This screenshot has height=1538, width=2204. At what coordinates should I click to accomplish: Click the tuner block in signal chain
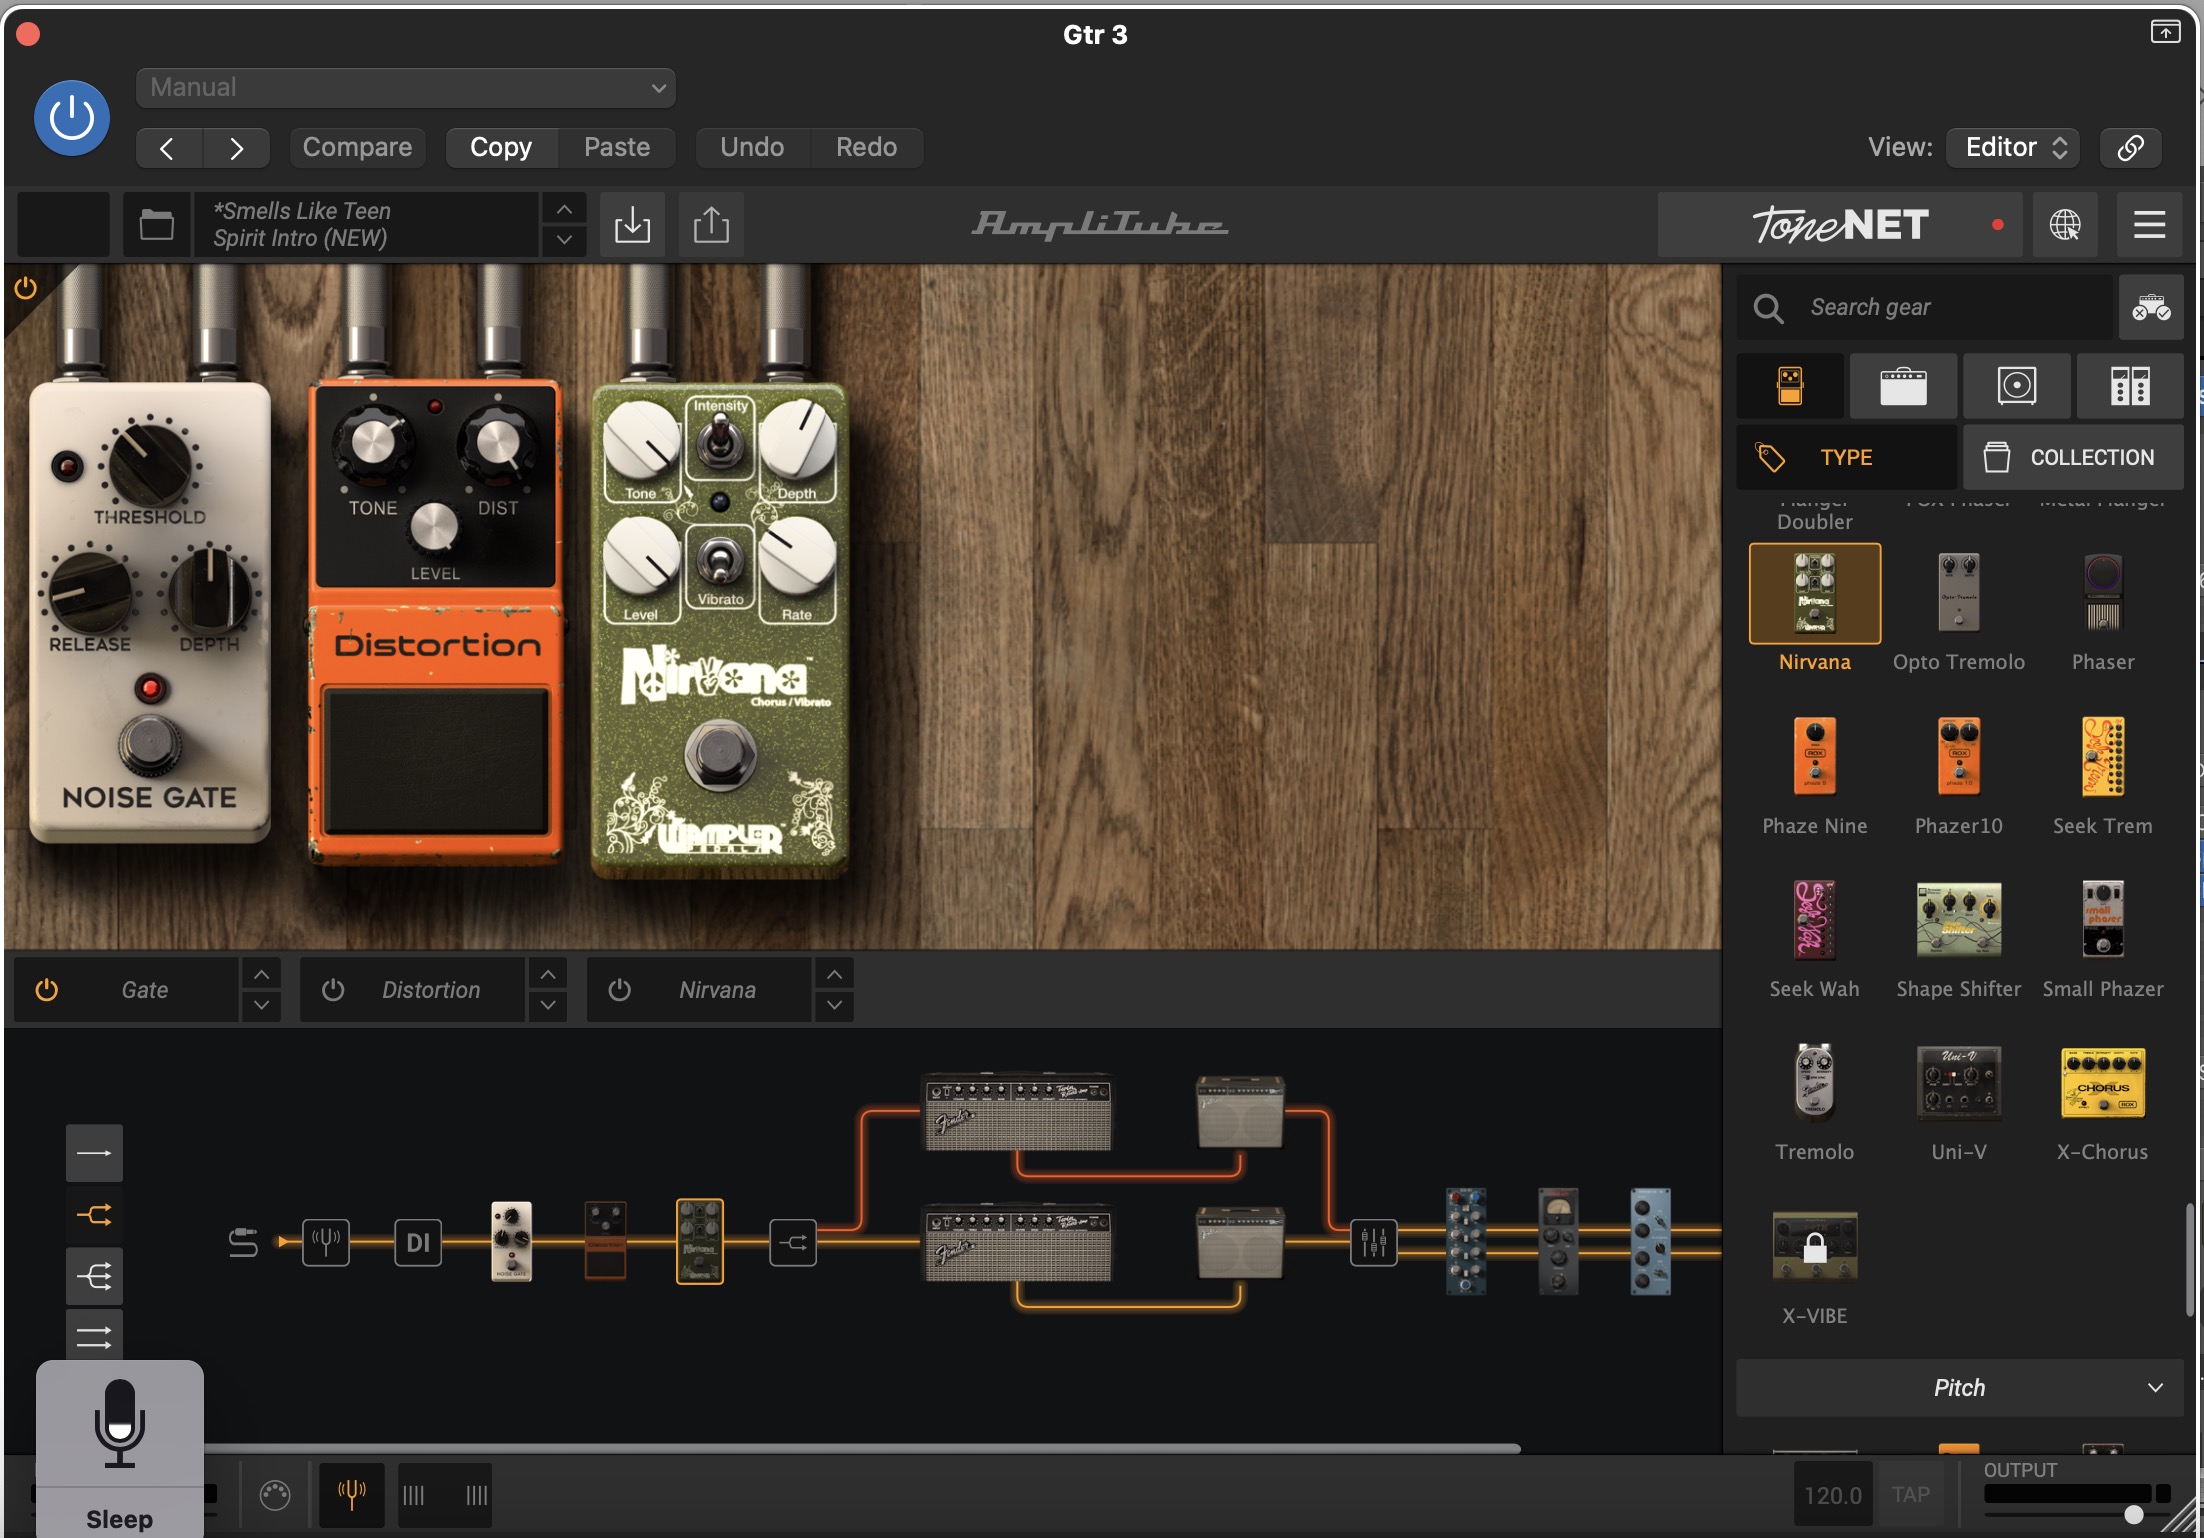[326, 1243]
